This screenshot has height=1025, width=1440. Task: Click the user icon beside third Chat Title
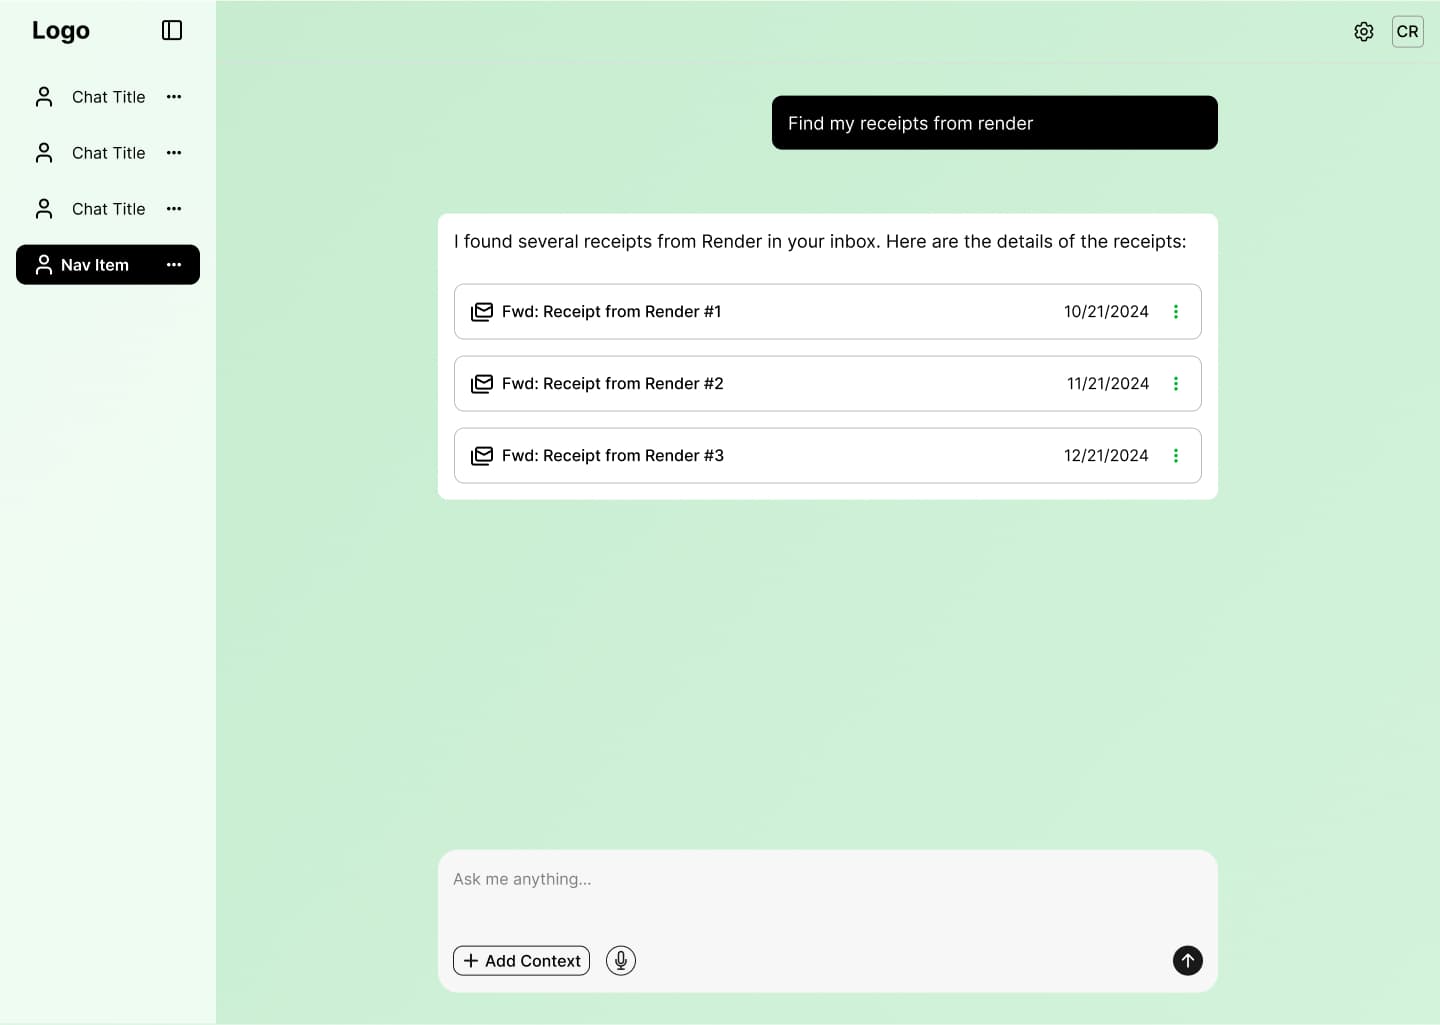click(x=44, y=209)
